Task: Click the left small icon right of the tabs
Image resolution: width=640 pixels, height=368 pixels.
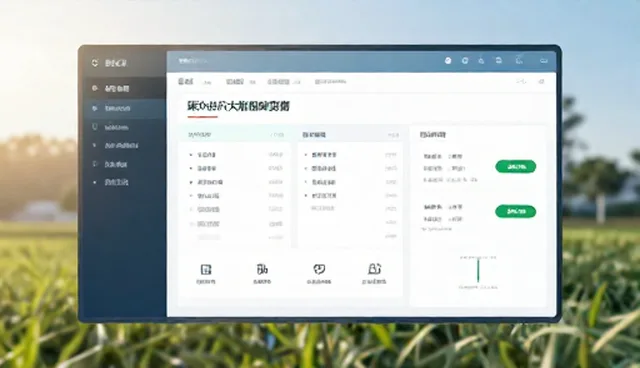Action: click(x=521, y=82)
